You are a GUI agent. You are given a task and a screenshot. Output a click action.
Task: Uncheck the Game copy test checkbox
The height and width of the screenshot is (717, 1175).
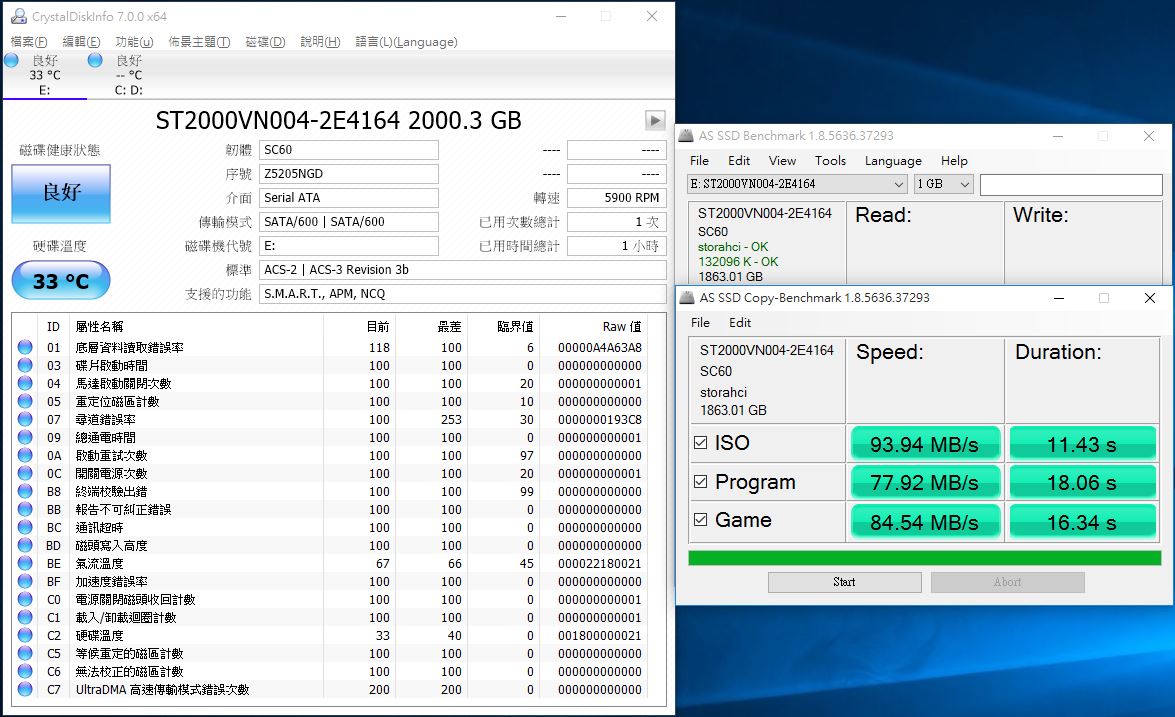coord(701,519)
